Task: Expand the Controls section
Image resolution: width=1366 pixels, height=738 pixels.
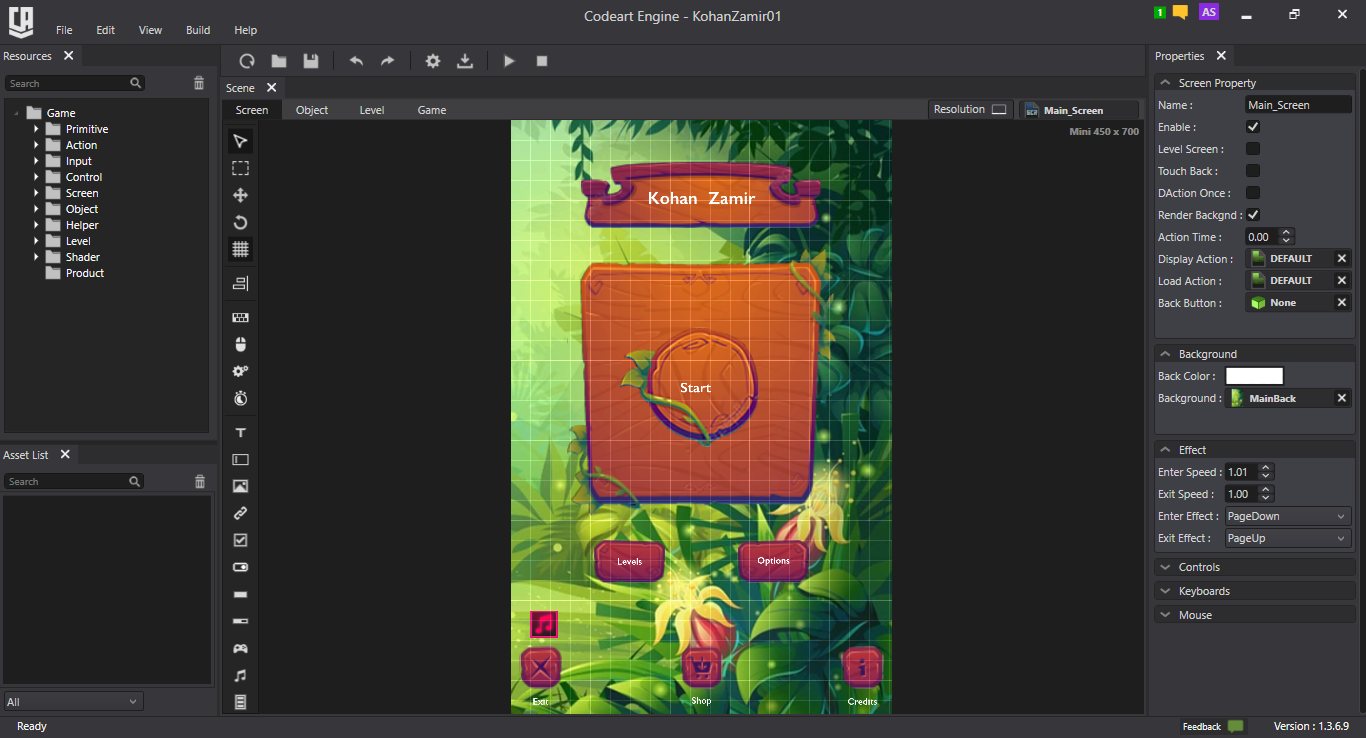Action: 1198,567
